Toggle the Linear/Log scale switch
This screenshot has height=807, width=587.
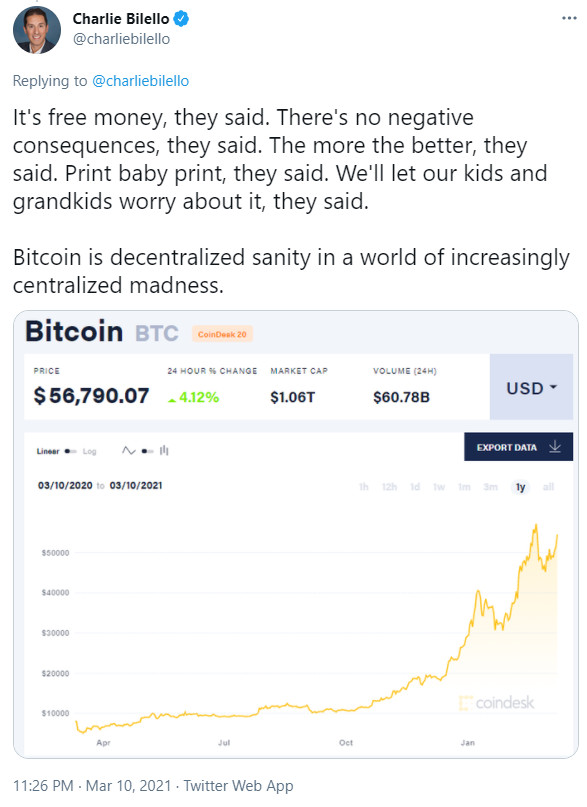coord(70,451)
